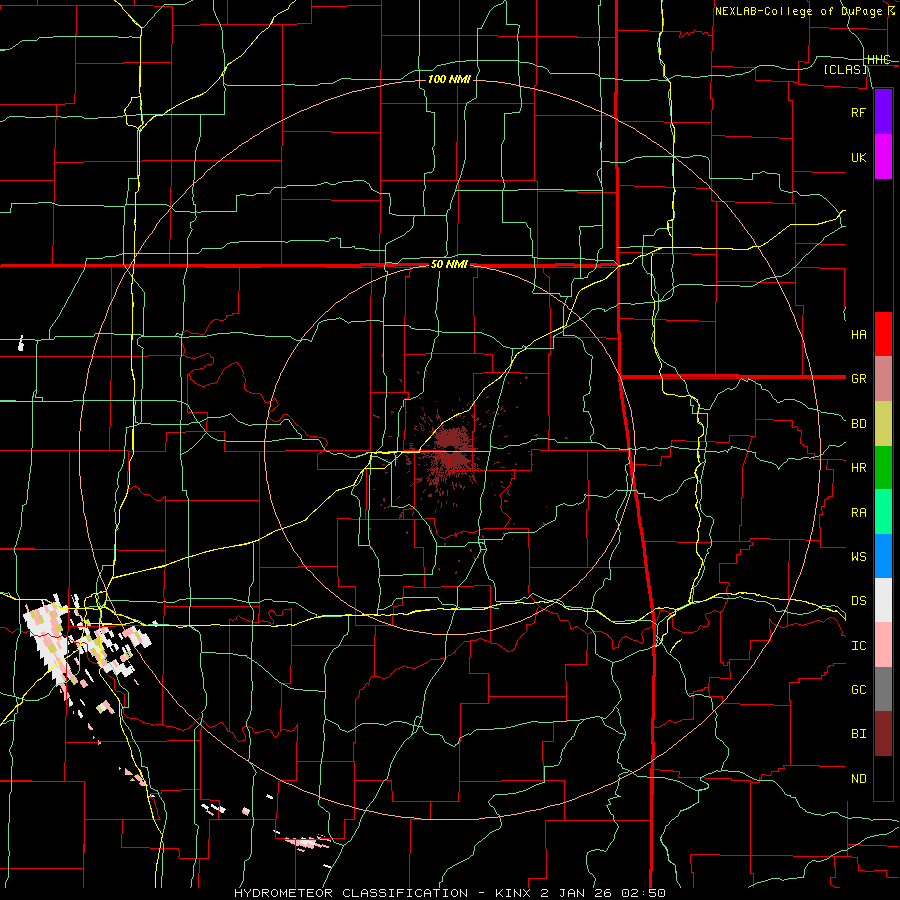
Task: Click the 50 NMI range ring label
Action: [449, 265]
